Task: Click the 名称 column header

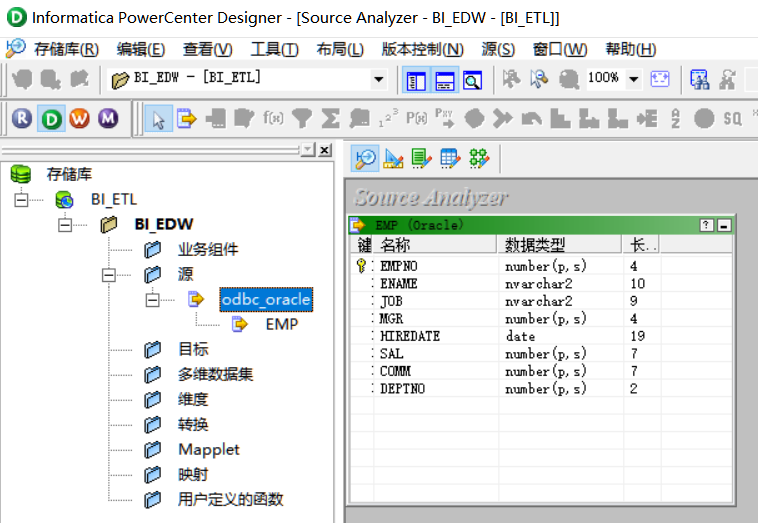Action: coord(436,245)
